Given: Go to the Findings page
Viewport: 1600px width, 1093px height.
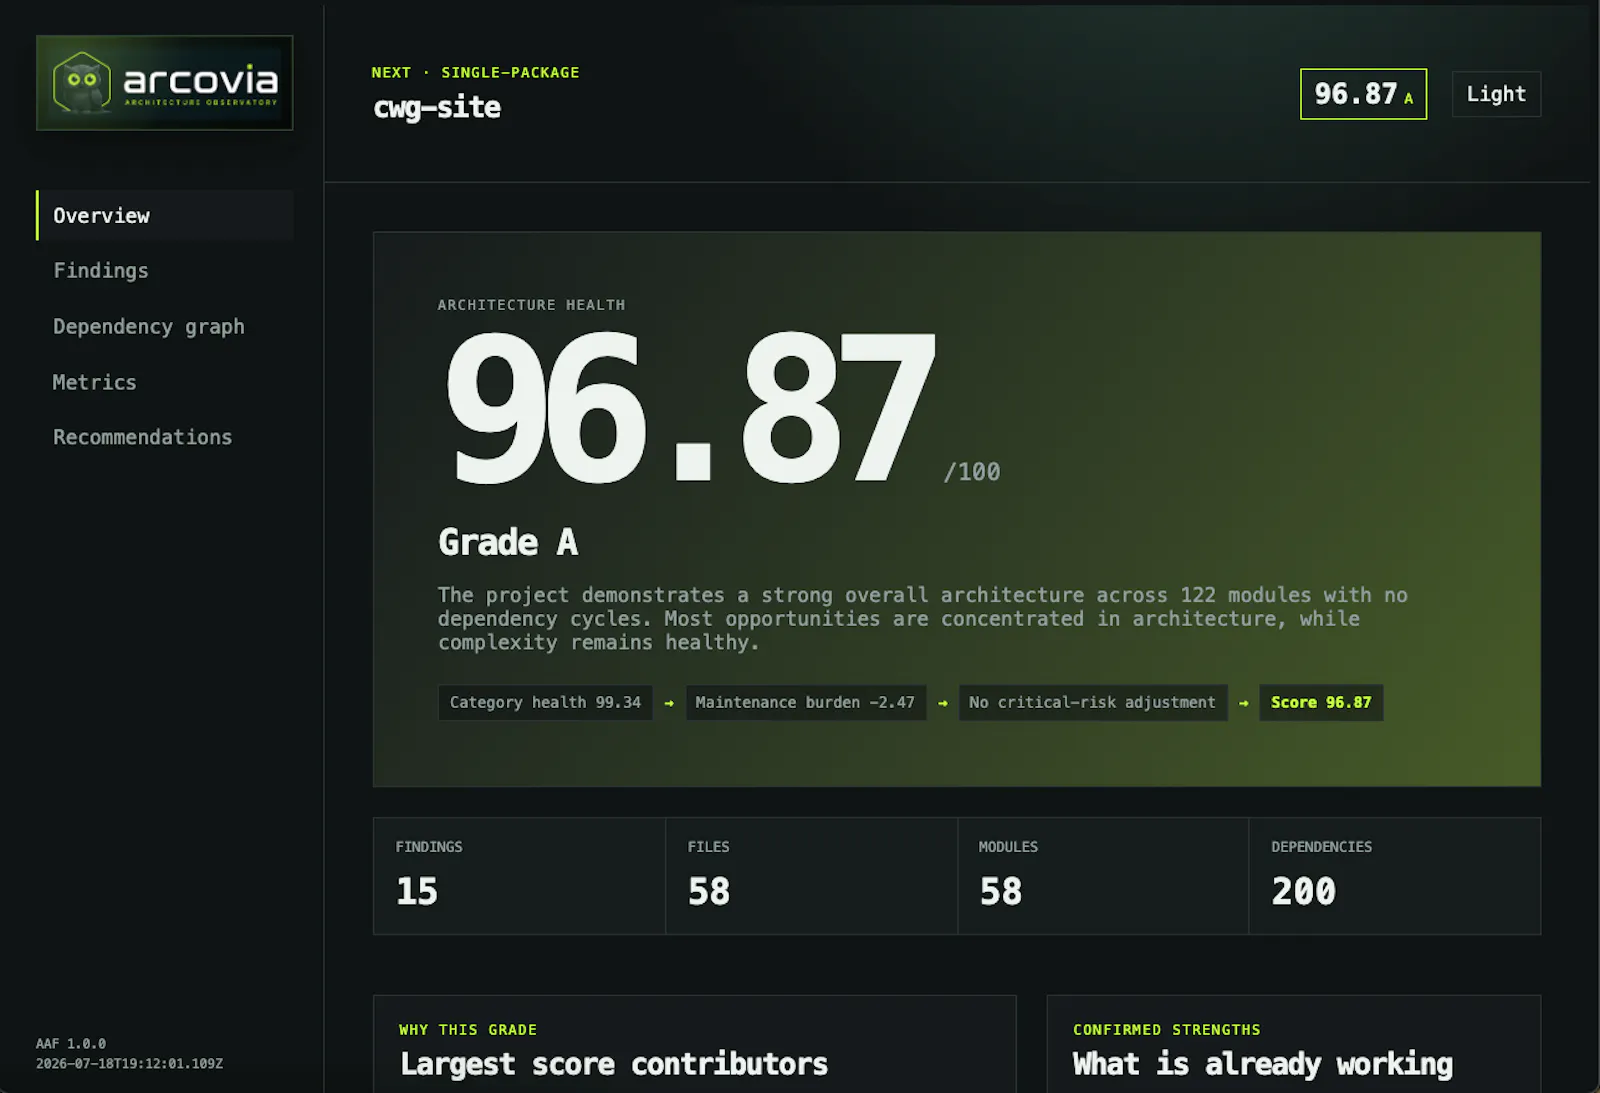Looking at the screenshot, I should (x=101, y=271).
